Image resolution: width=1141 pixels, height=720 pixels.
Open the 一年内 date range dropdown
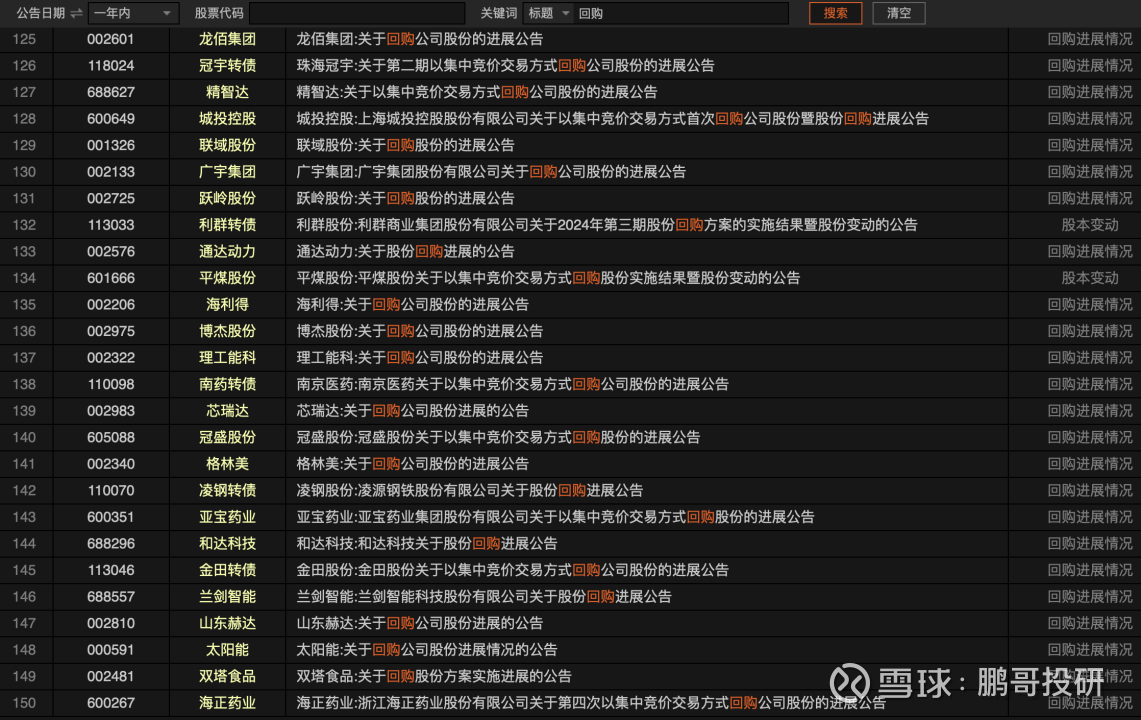click(133, 13)
